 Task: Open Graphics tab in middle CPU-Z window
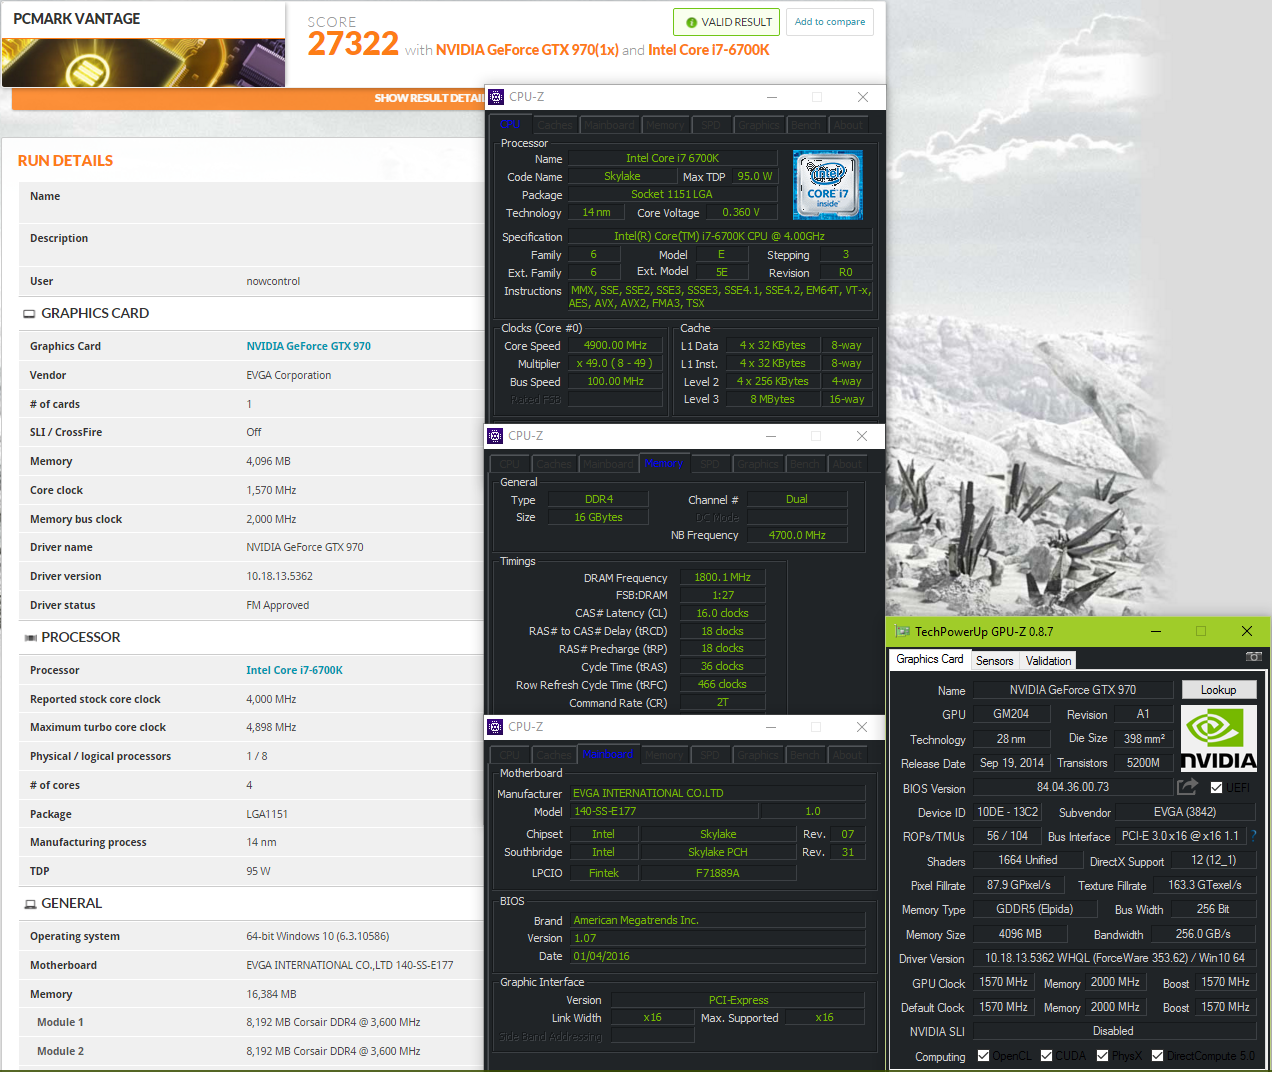pyautogui.click(x=758, y=464)
